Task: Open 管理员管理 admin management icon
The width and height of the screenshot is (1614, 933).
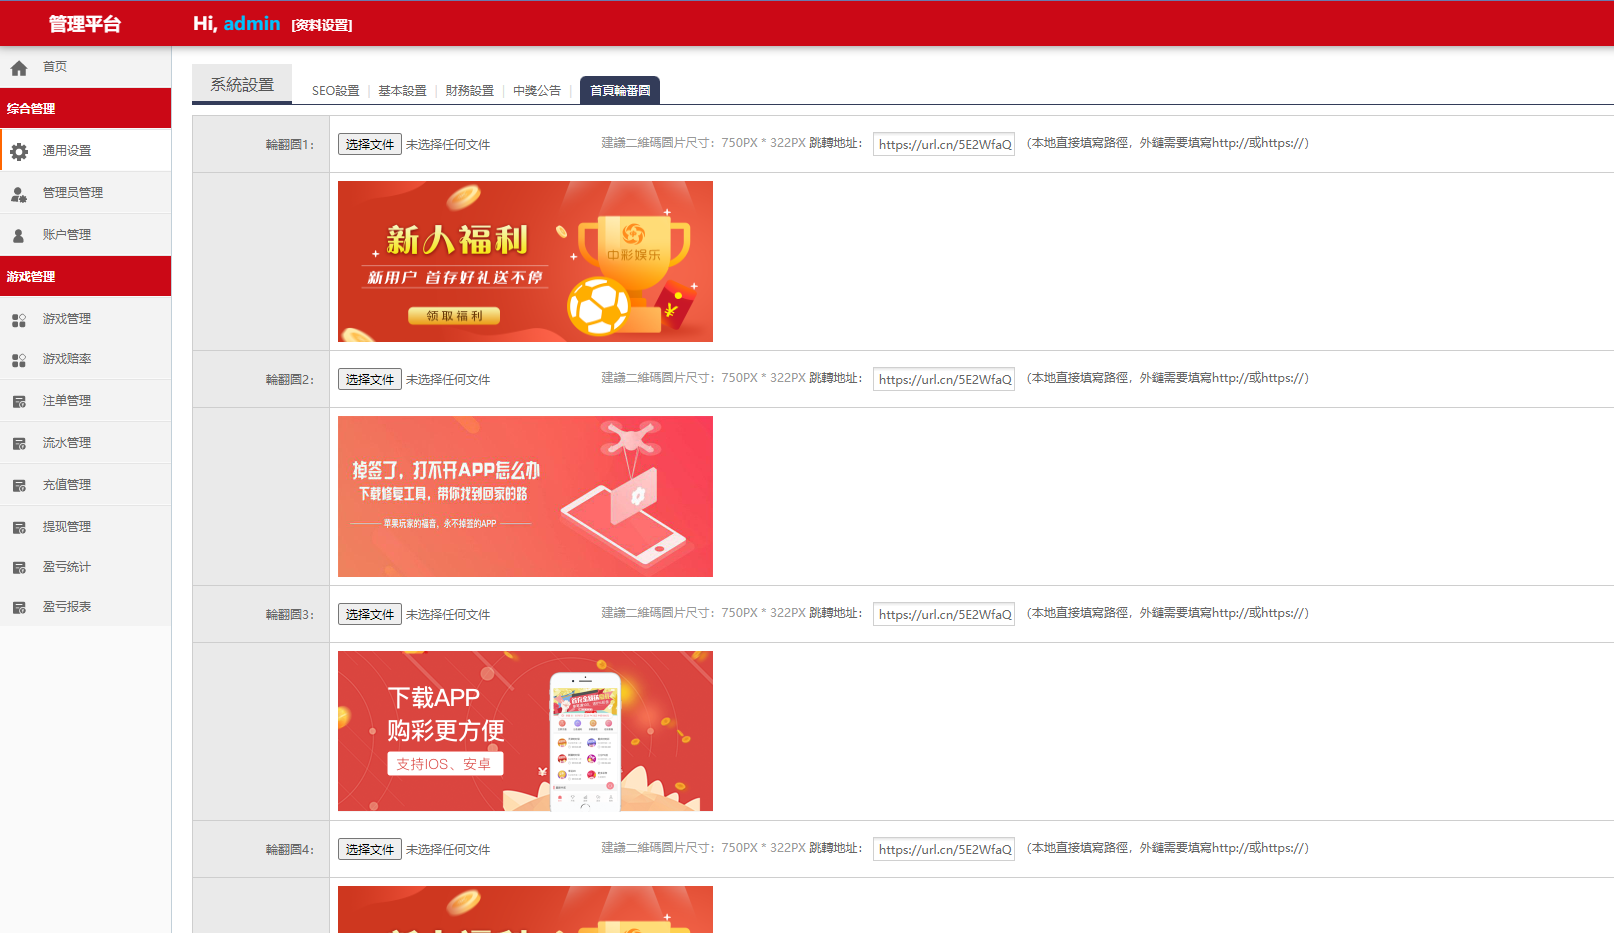Action: click(18, 193)
